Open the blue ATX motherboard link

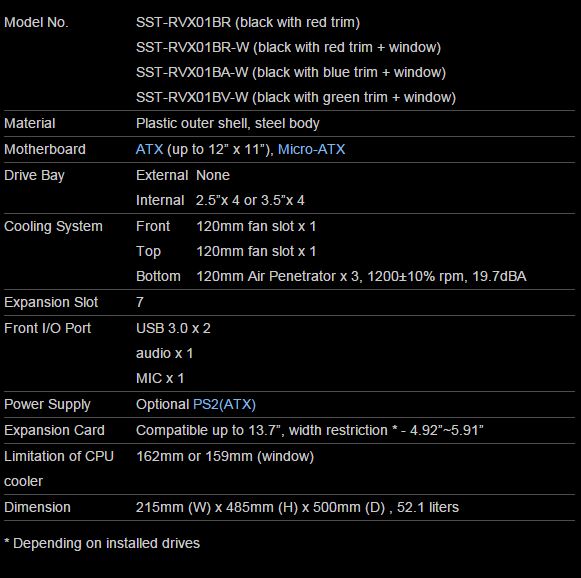[149, 149]
